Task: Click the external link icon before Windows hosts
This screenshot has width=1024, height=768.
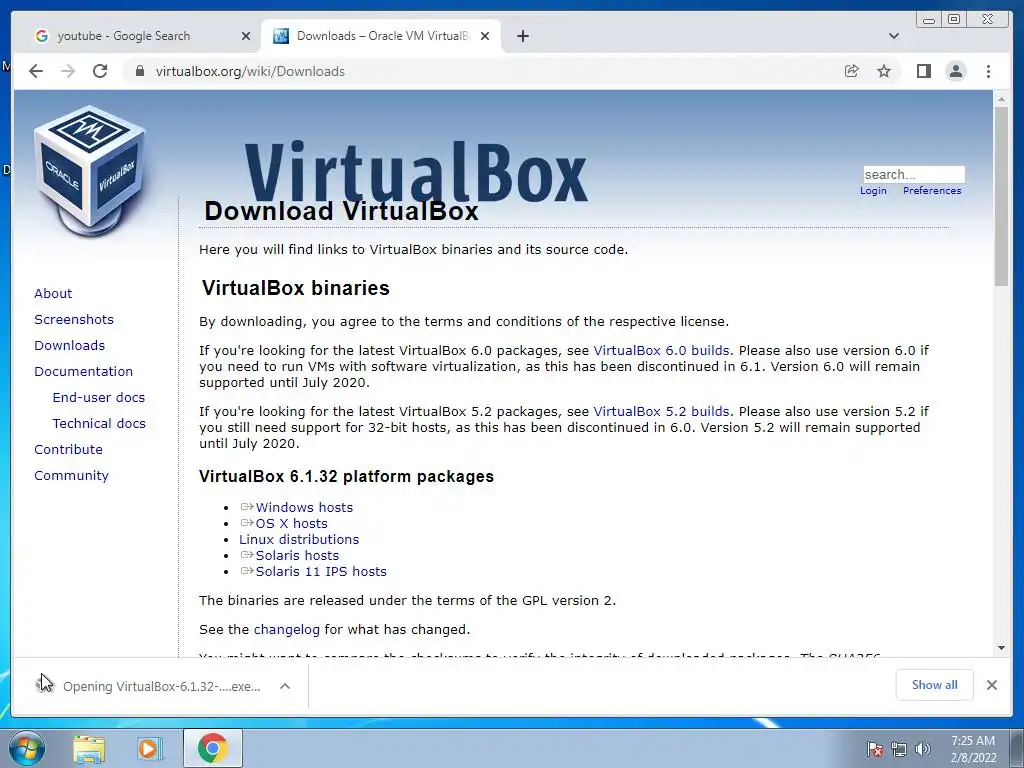Action: [x=247, y=507]
